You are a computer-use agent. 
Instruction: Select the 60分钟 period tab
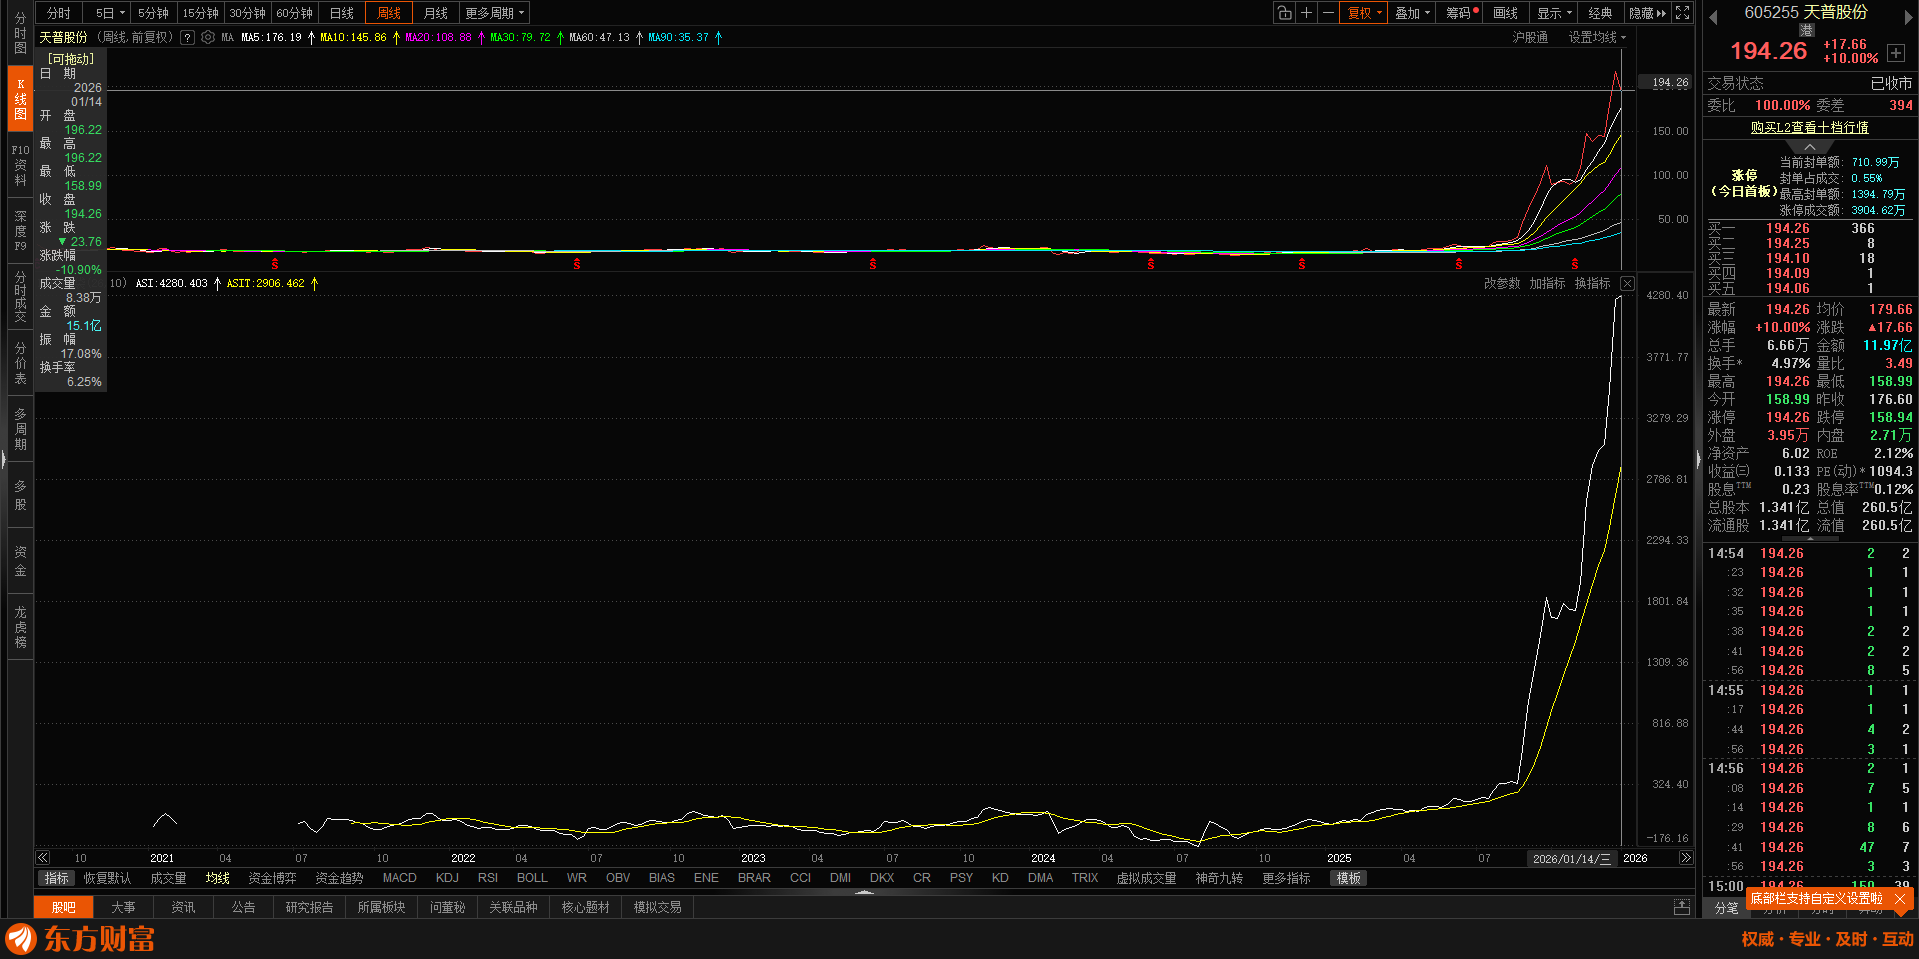pyautogui.click(x=294, y=13)
